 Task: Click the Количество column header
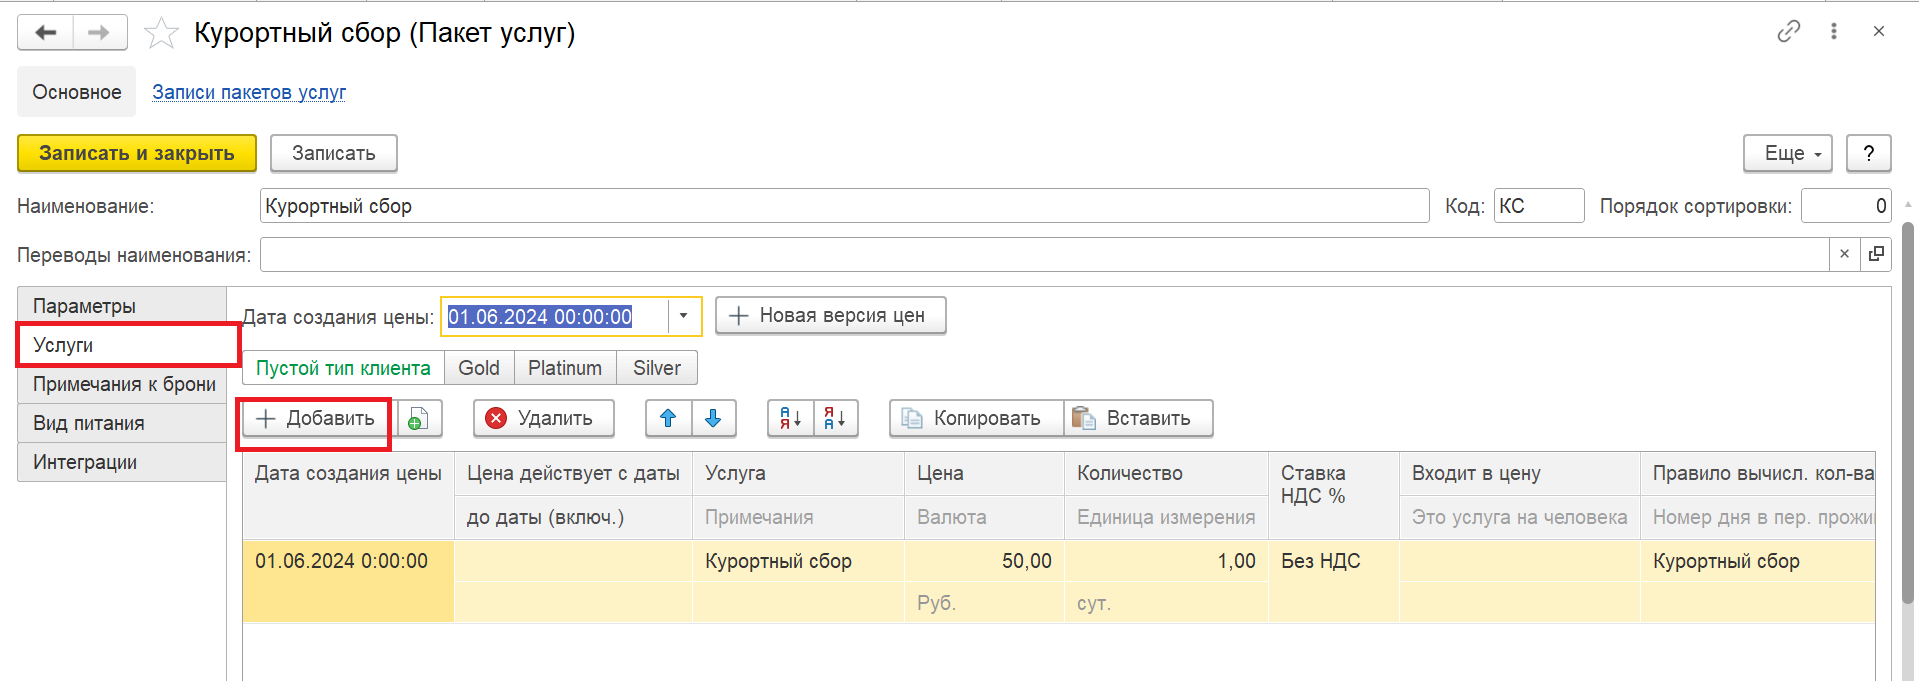point(1166,473)
